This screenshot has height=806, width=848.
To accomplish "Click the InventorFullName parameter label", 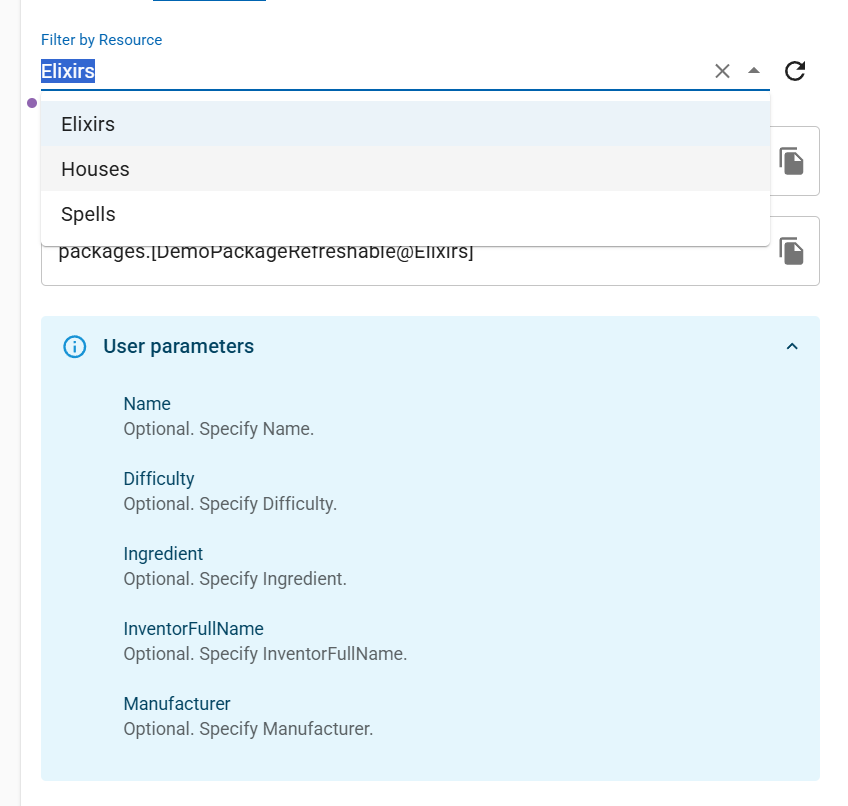I will tap(193, 629).
